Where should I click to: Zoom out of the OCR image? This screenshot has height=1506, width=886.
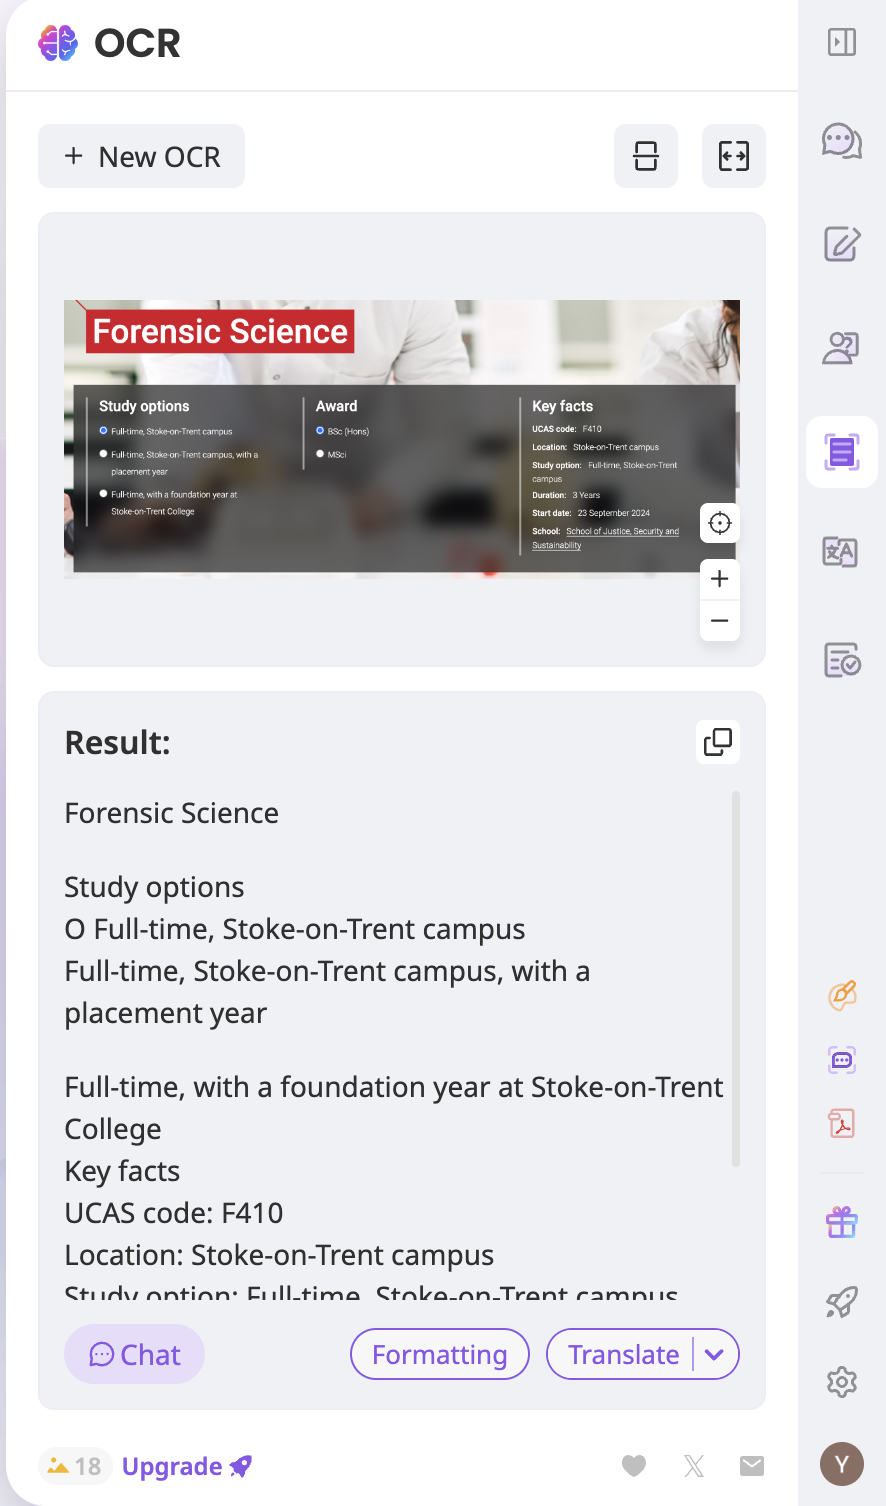pos(720,621)
